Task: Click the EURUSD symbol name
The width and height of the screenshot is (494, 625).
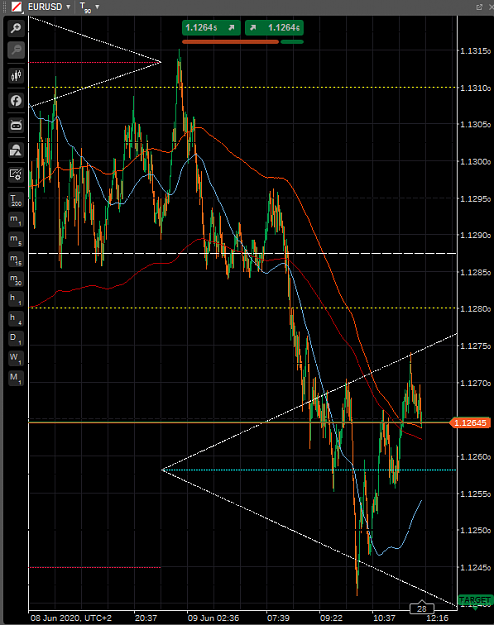Action: [45, 7]
